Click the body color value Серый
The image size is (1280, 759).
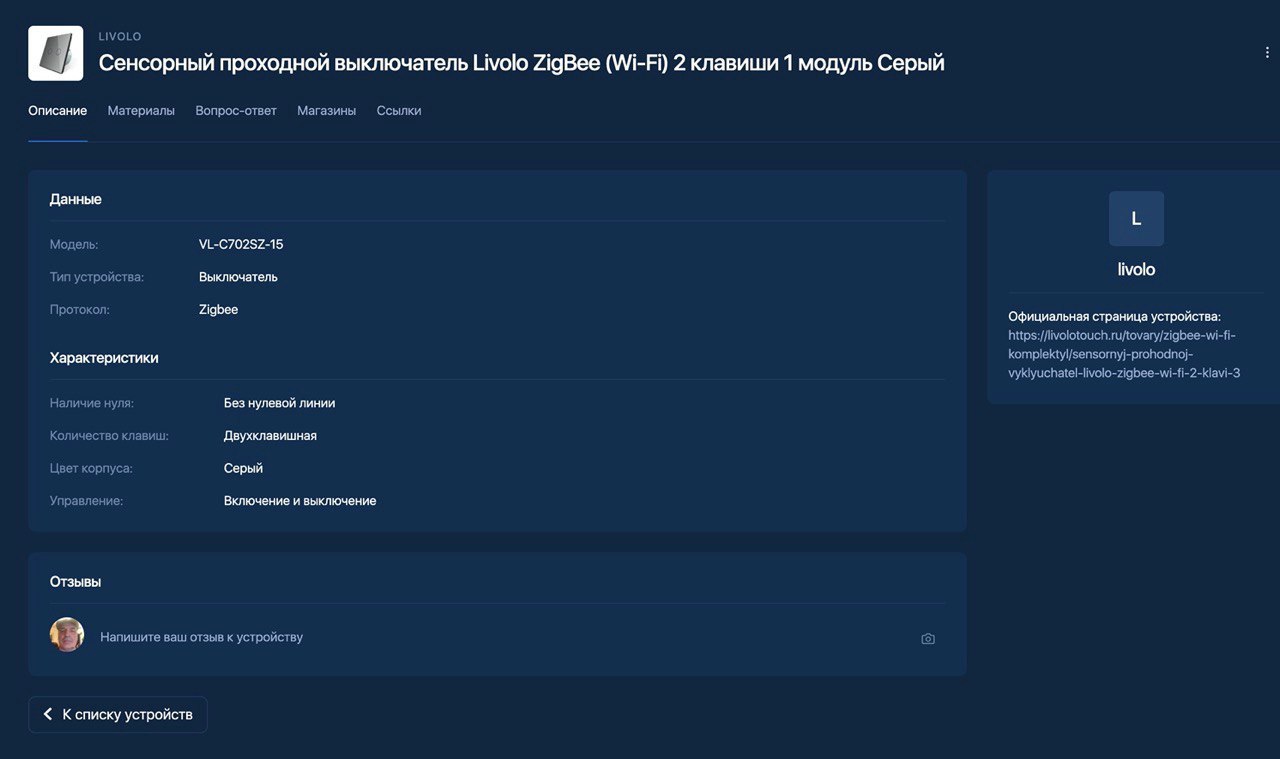pyautogui.click(x=243, y=468)
